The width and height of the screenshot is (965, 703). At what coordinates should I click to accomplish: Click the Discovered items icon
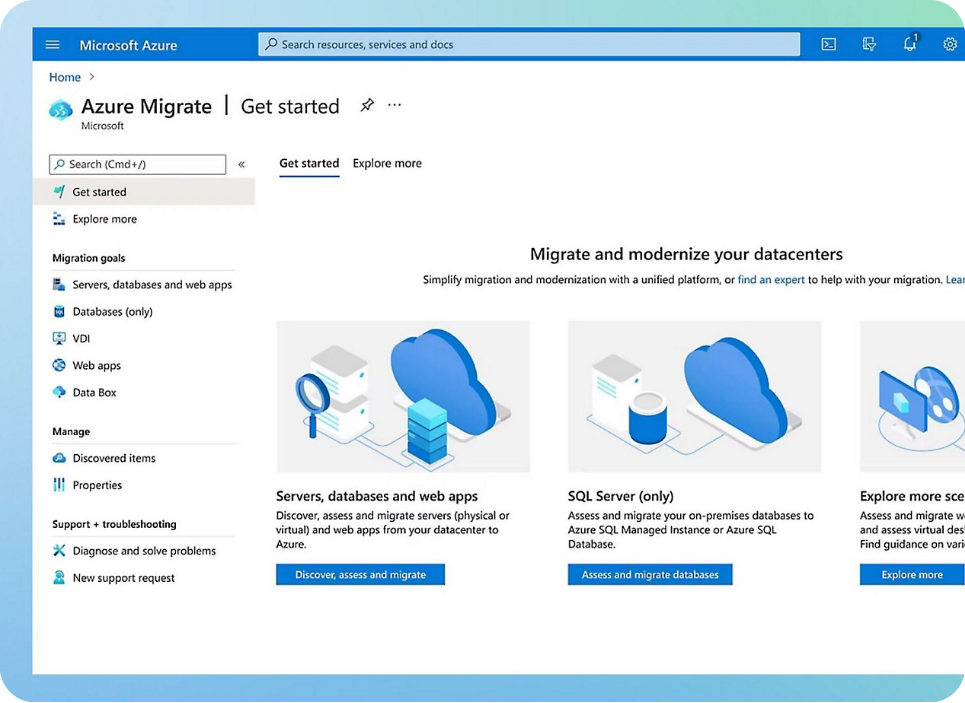(59, 458)
